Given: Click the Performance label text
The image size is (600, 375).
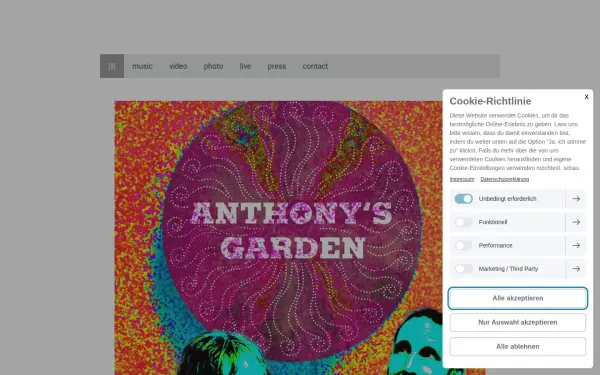Looking at the screenshot, I should coord(496,245).
